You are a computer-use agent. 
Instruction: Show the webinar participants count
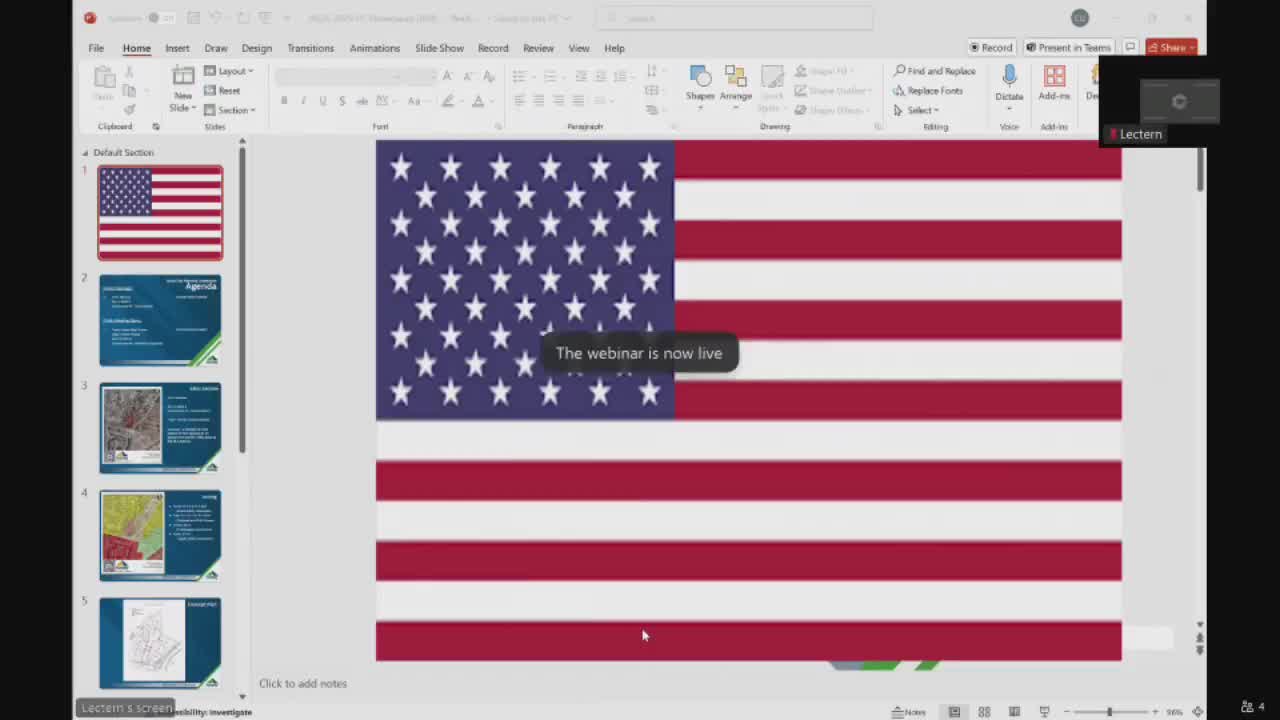coord(1253,707)
